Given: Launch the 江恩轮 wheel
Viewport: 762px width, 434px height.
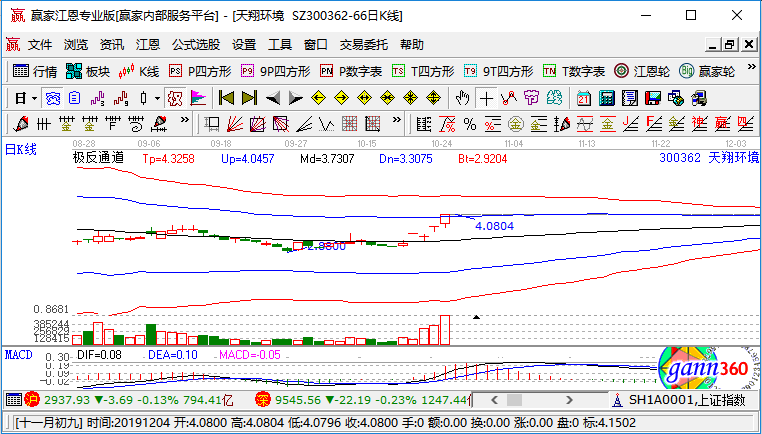Looking at the screenshot, I should pyautogui.click(x=641, y=72).
